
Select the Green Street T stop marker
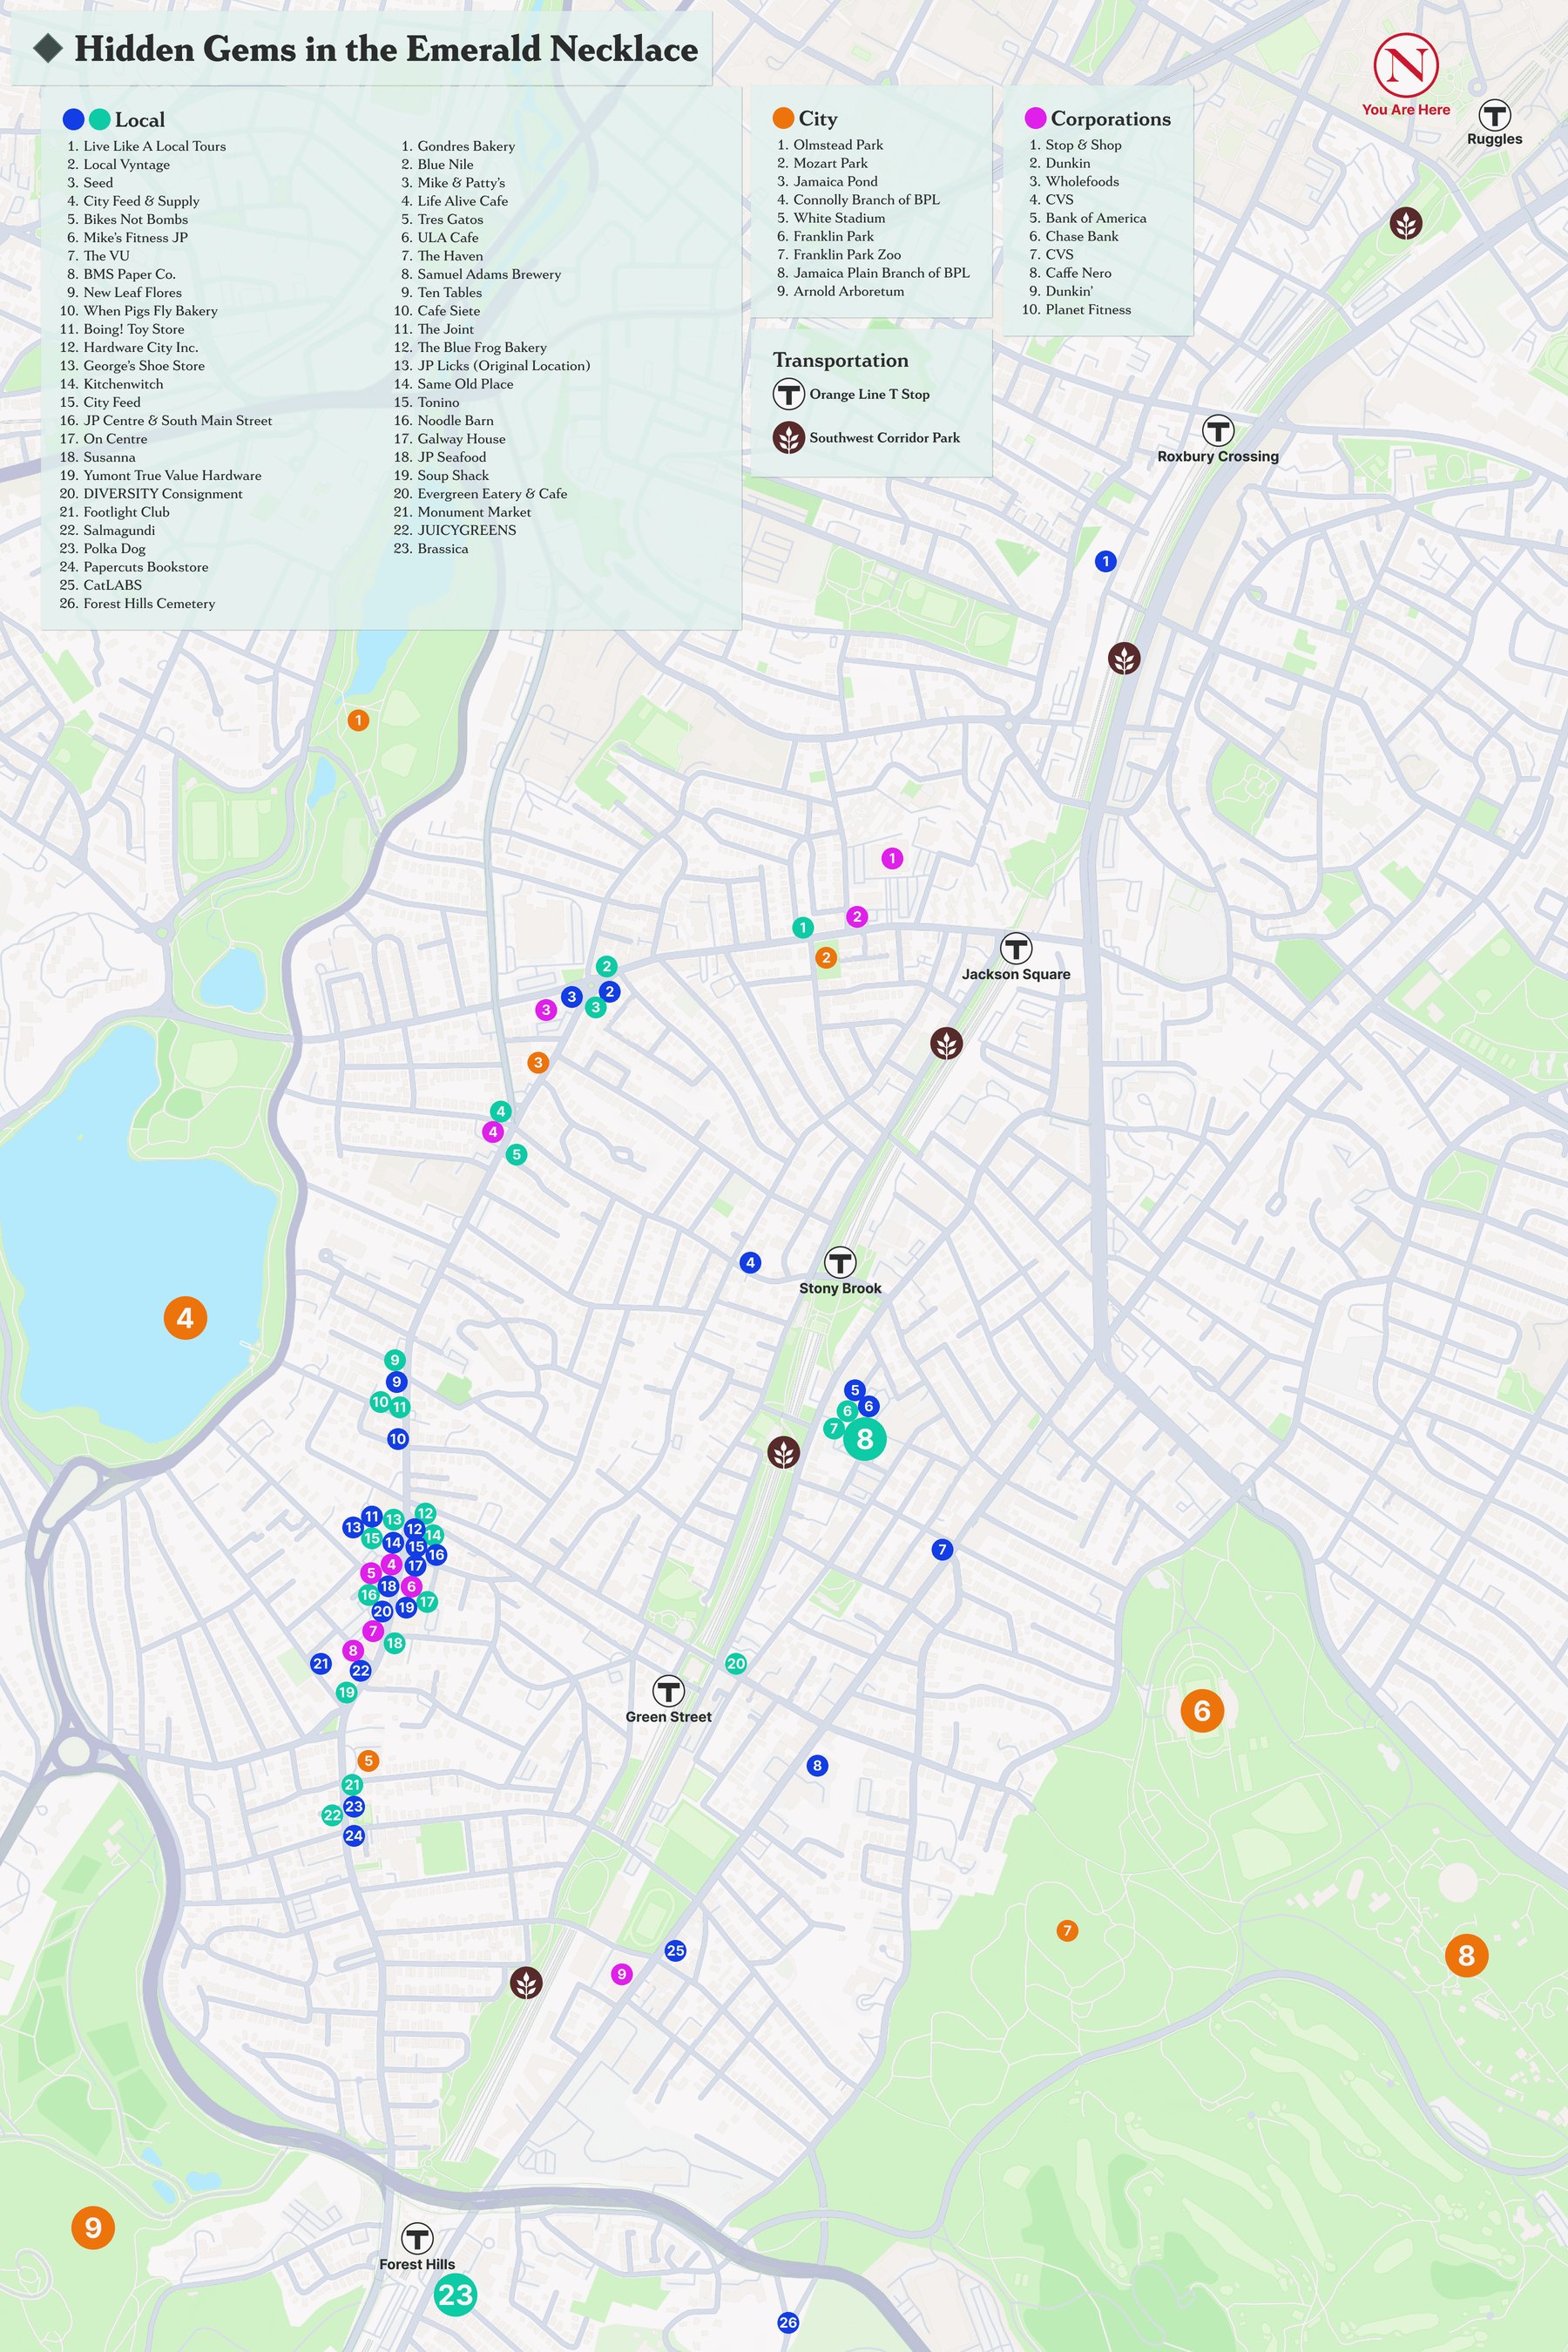(x=668, y=1691)
